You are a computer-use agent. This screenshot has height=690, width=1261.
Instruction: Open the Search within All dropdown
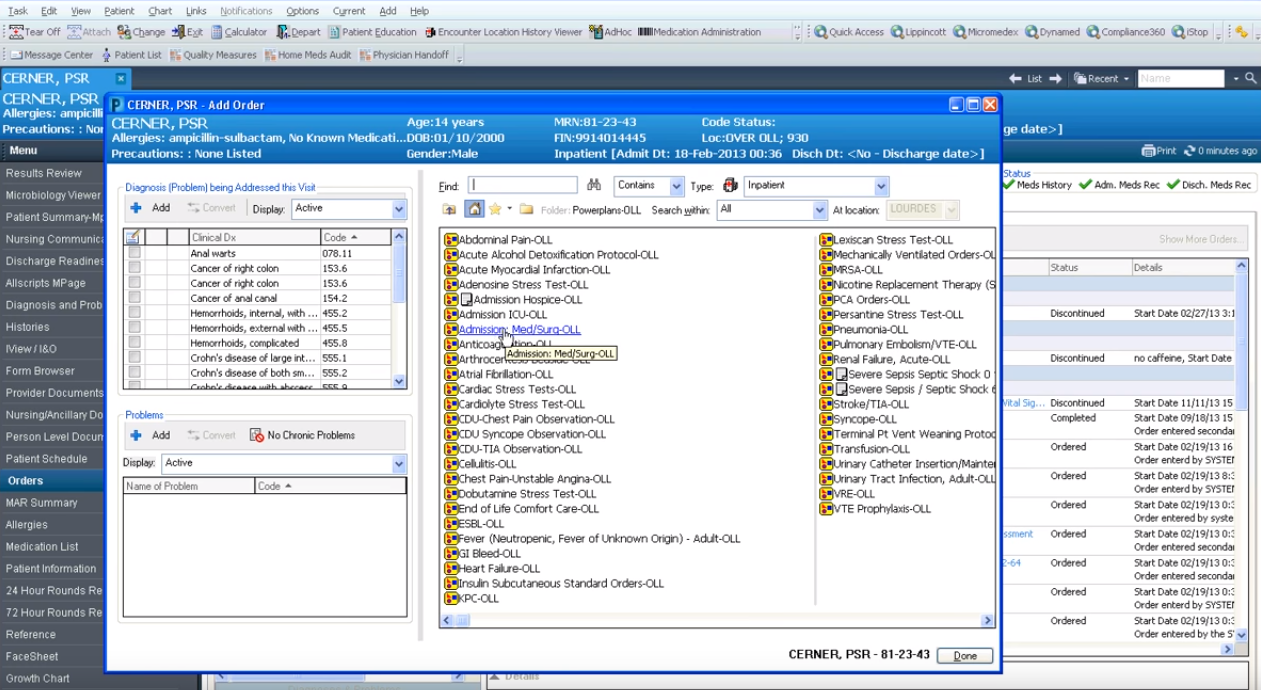click(x=819, y=210)
